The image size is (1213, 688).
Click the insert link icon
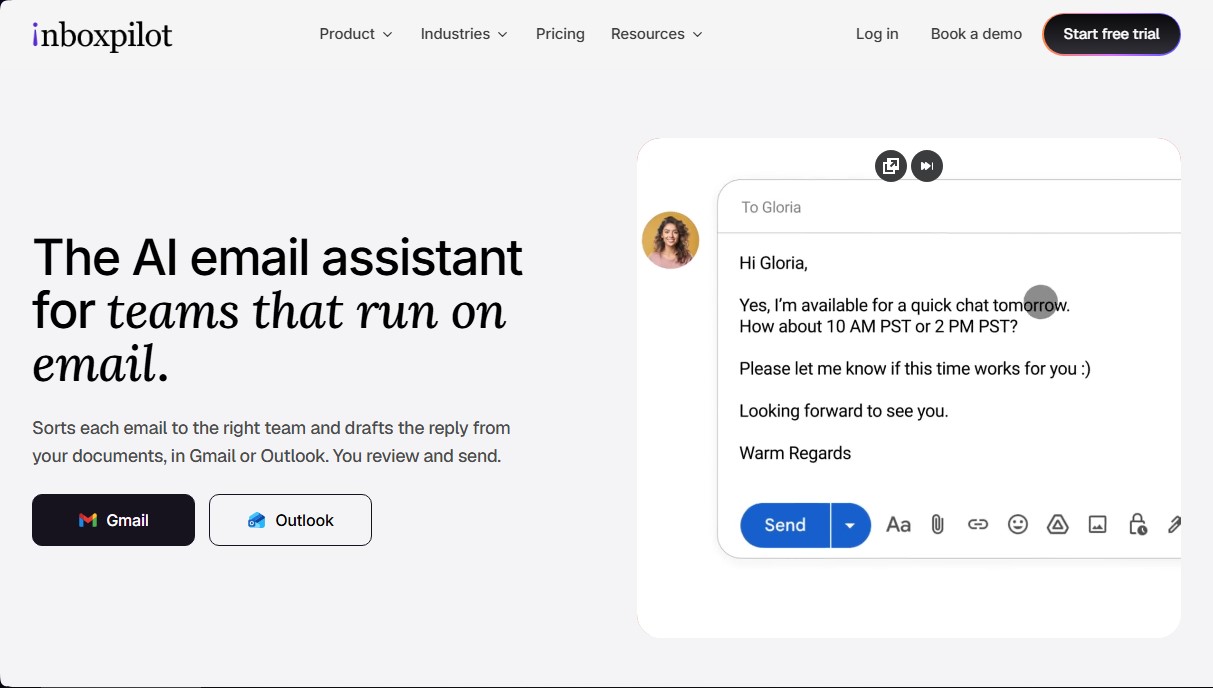point(978,525)
